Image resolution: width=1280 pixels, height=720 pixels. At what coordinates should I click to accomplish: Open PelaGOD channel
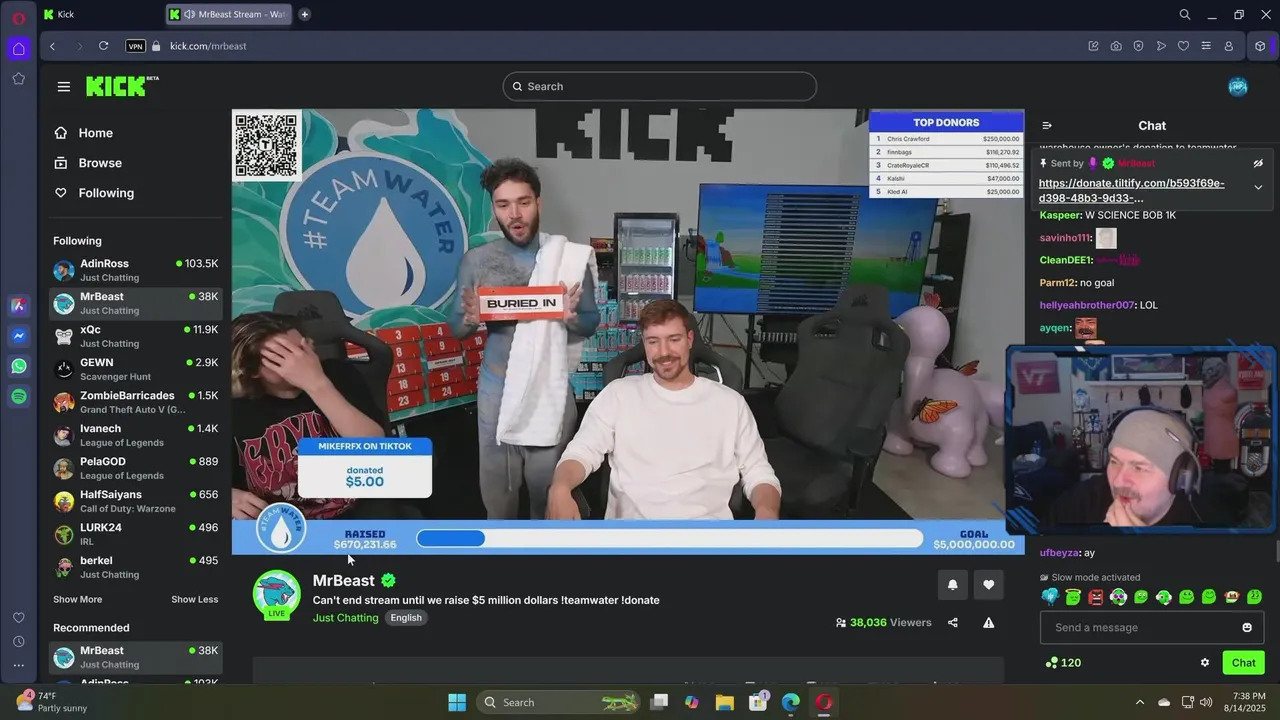click(136, 468)
